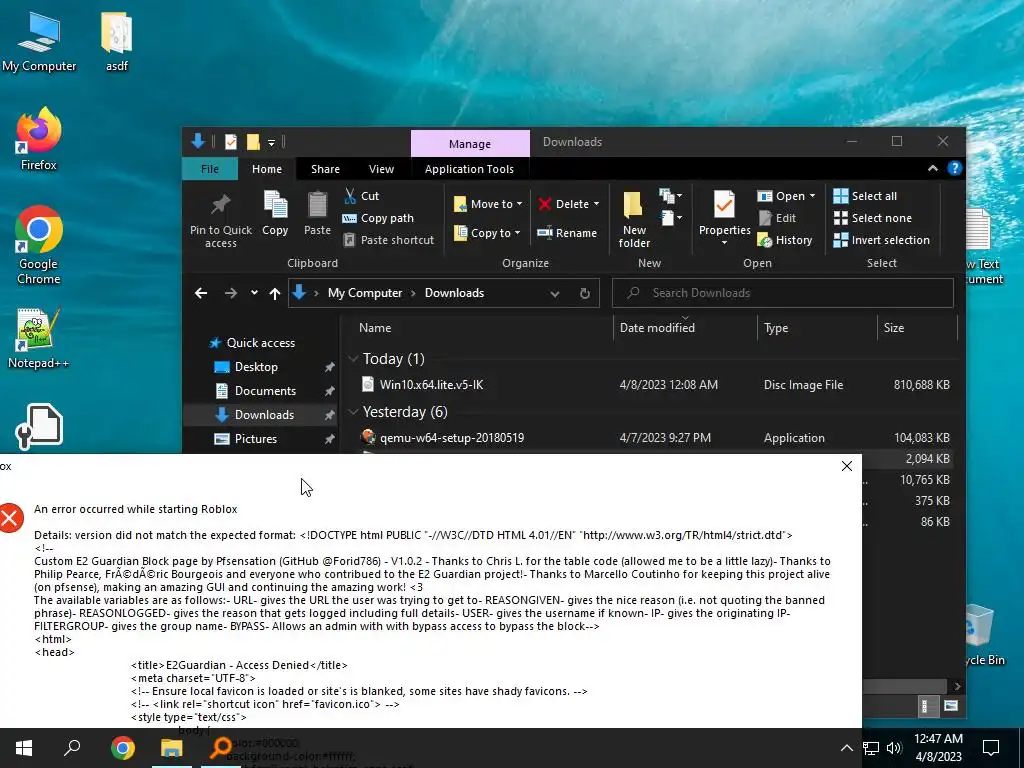Viewport: 1024px width, 768px height.
Task: Open taskbar search magnifier
Action: (72, 748)
